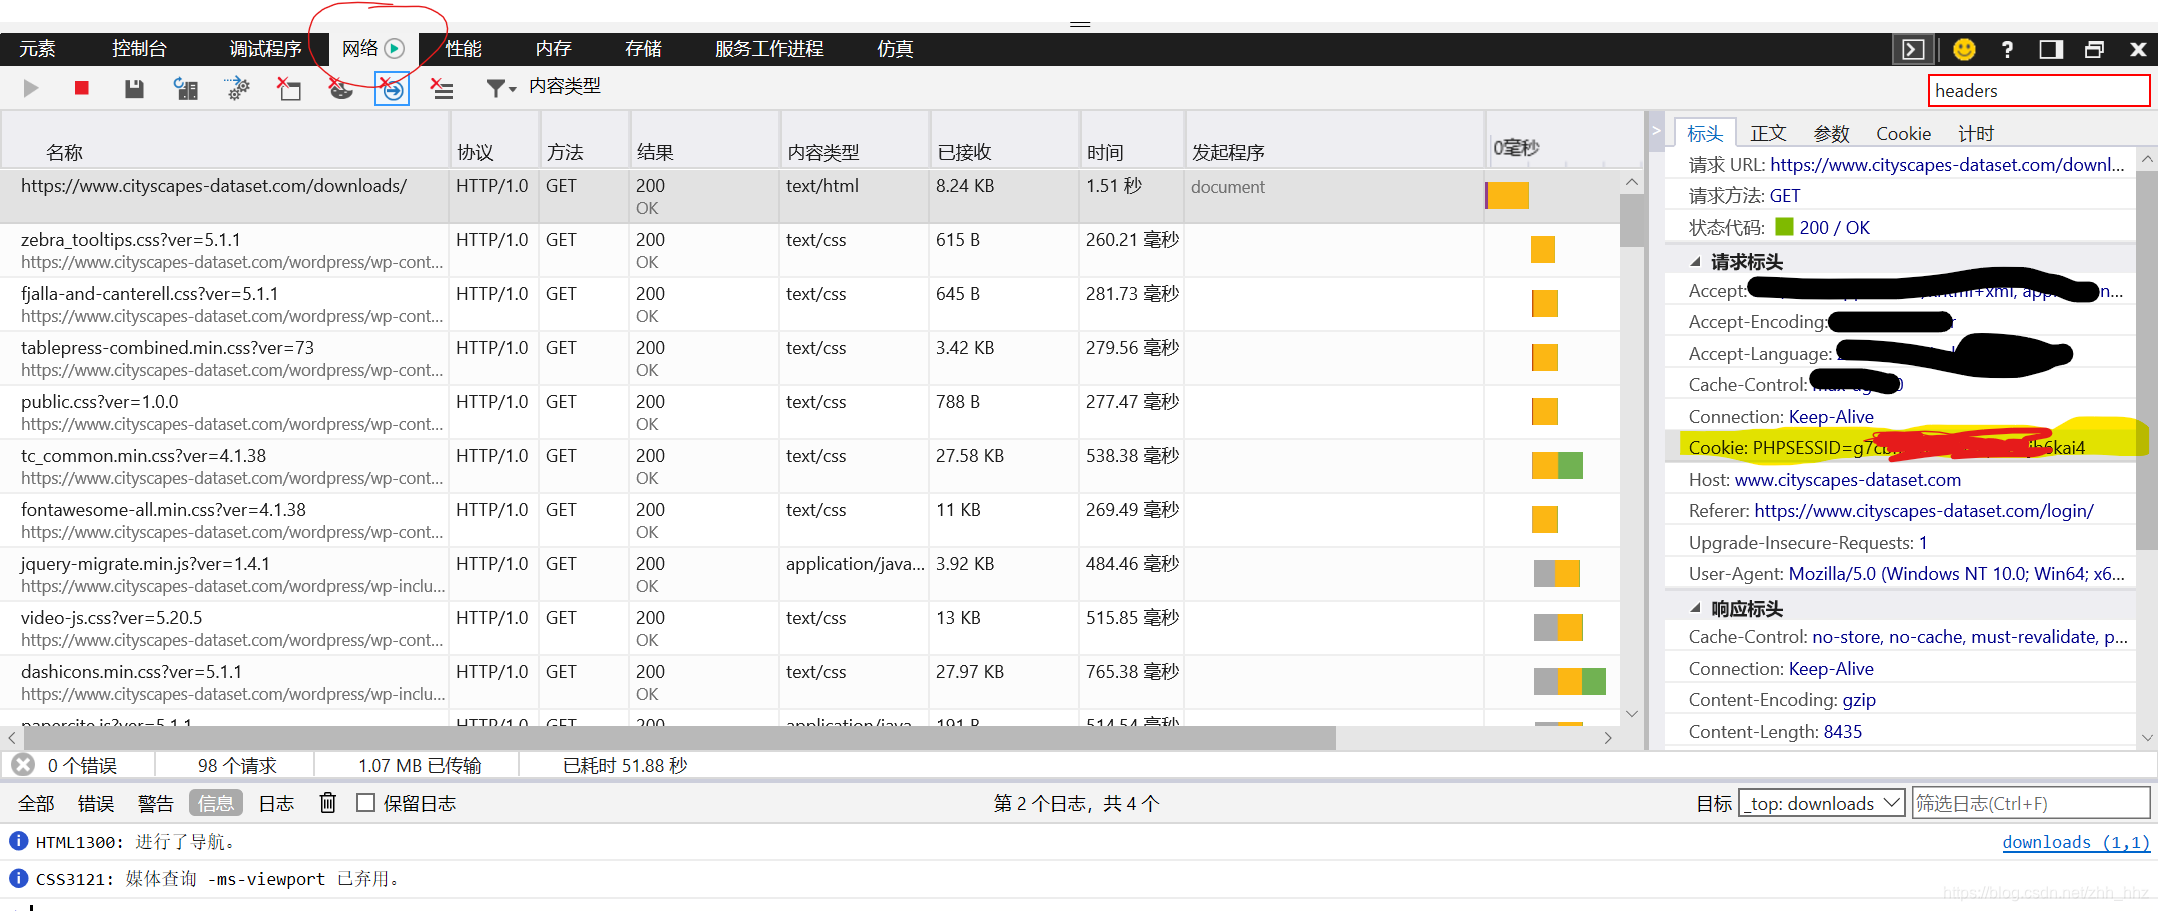Open the 目标 _top: downloads dropdown

(x=1821, y=803)
